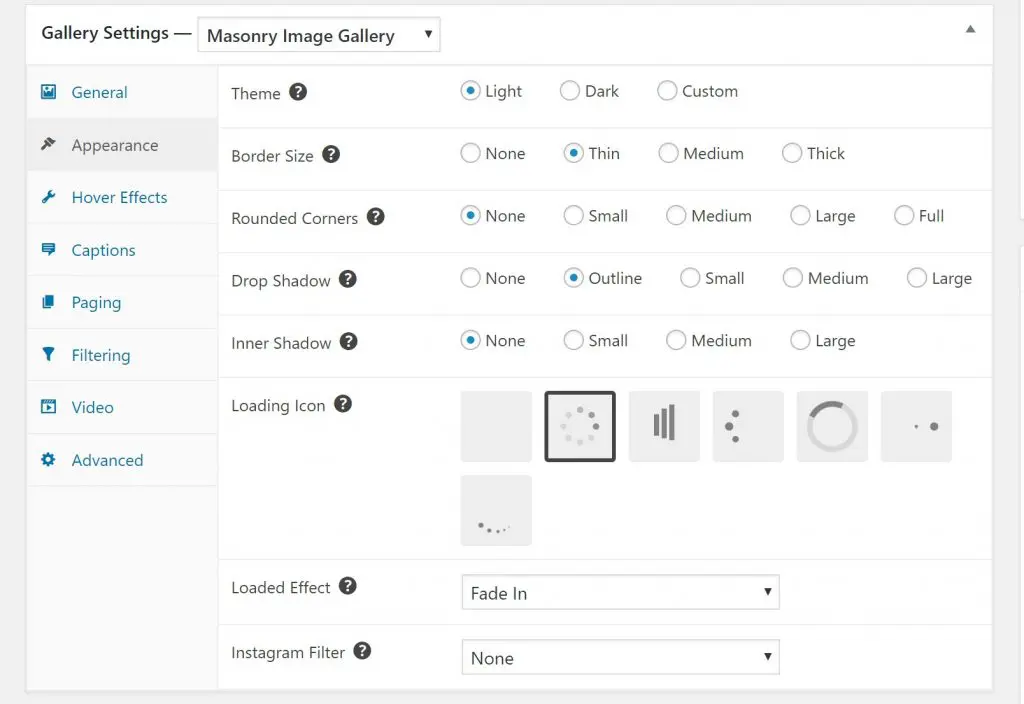Open the Masonry Image Gallery template dropdown

tap(319, 35)
